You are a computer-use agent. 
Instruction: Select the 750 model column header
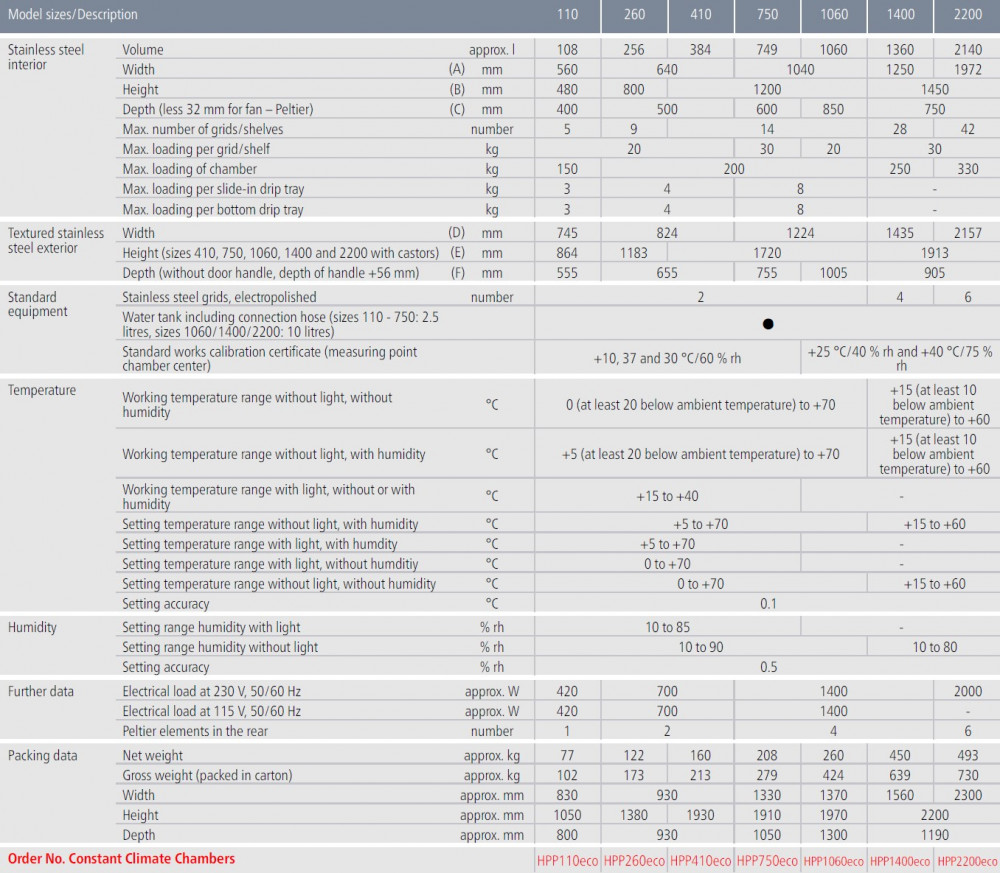click(767, 14)
